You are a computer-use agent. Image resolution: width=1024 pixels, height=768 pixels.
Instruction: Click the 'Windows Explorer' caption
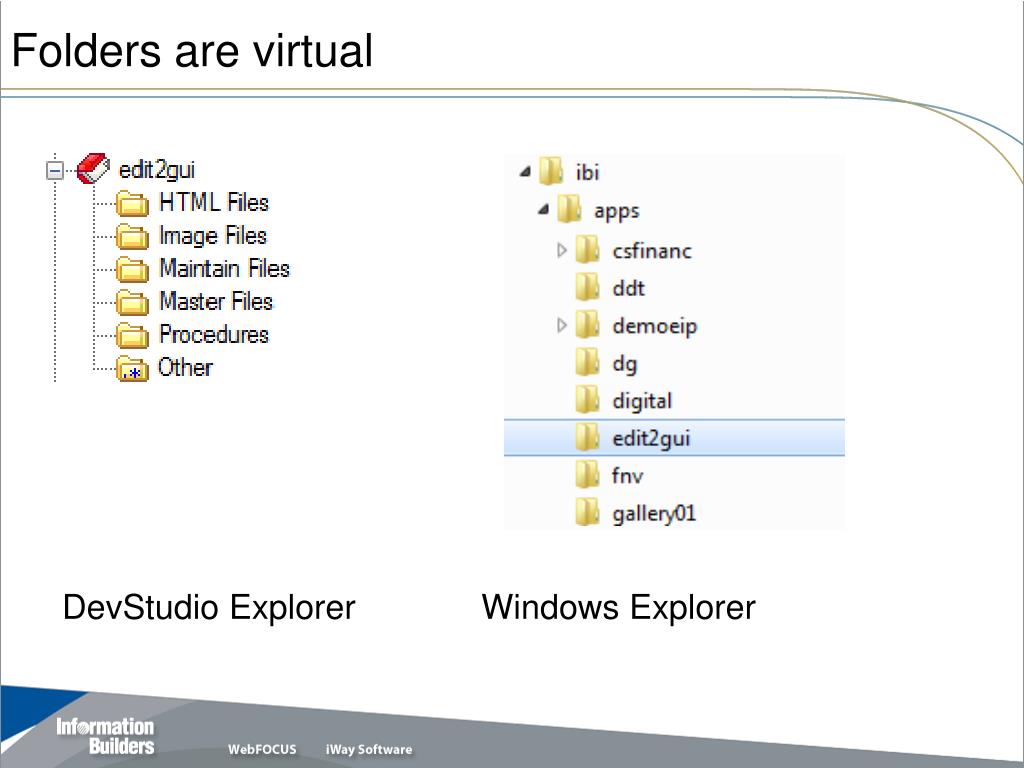618,607
